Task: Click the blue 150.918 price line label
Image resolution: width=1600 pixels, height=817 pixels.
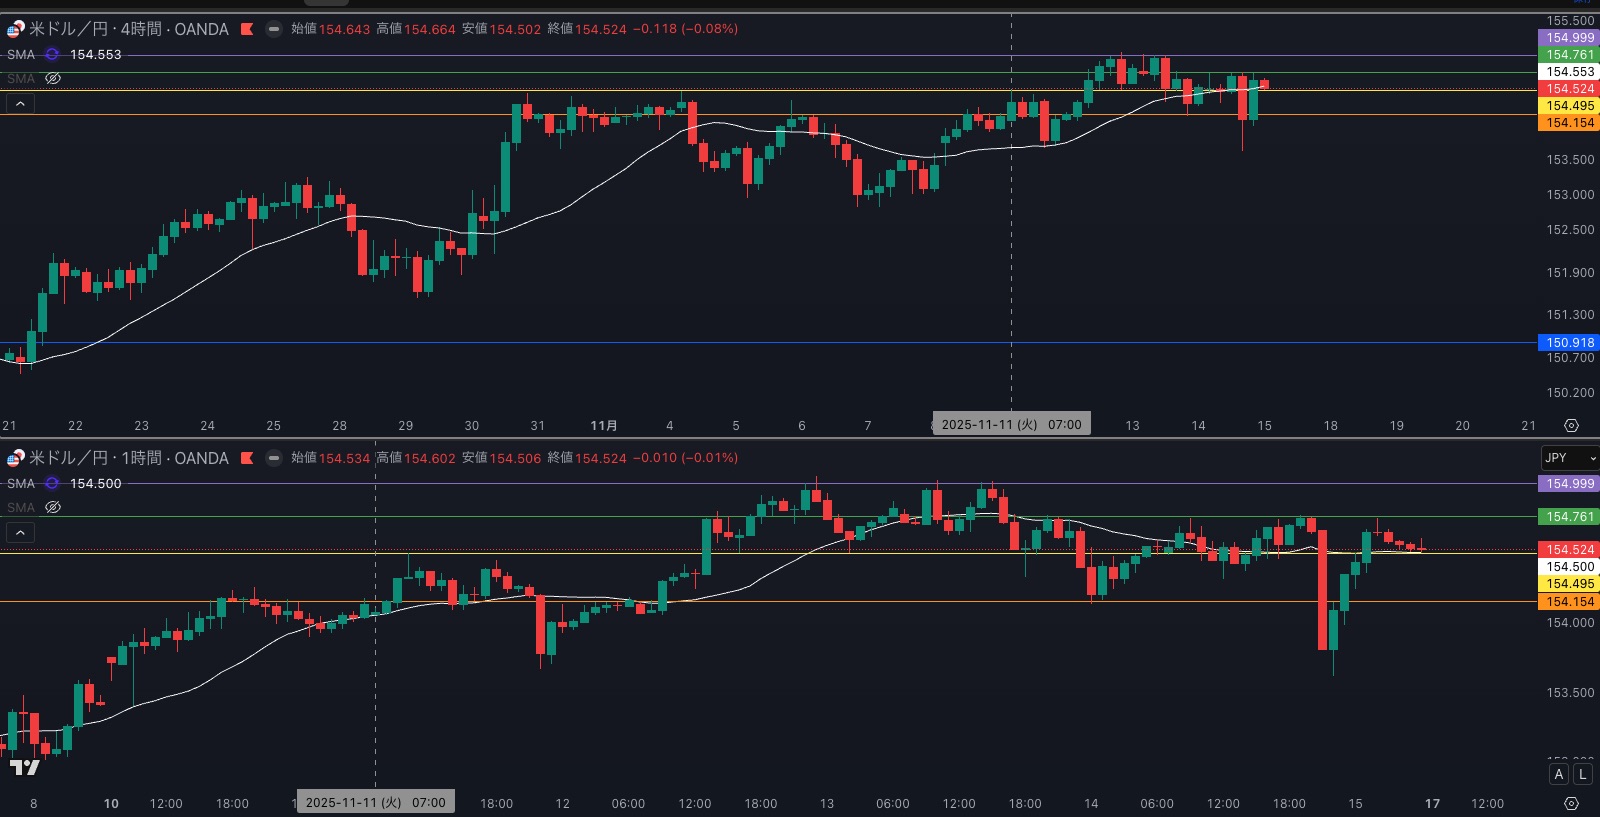Action: 1570,343
